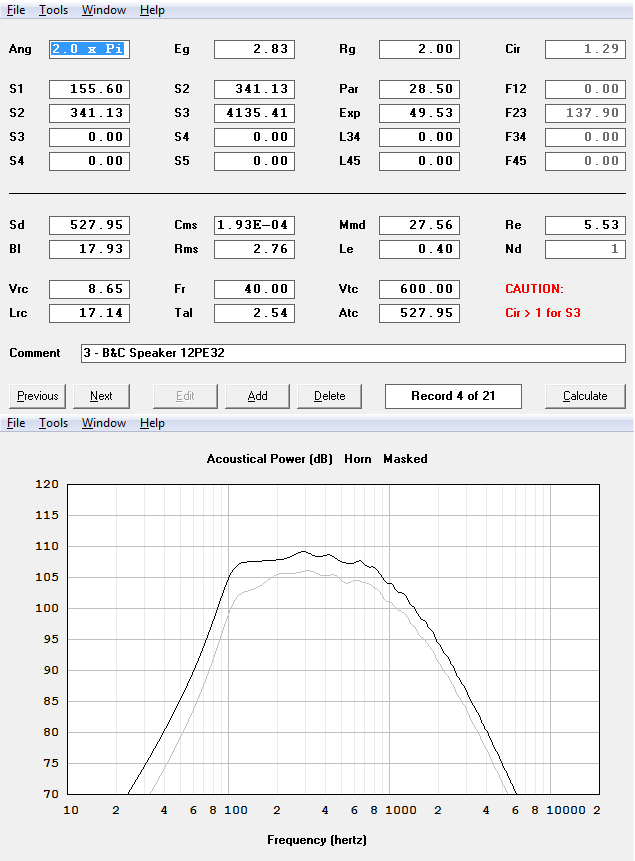Click the Atc field showing 527.95

(419, 314)
